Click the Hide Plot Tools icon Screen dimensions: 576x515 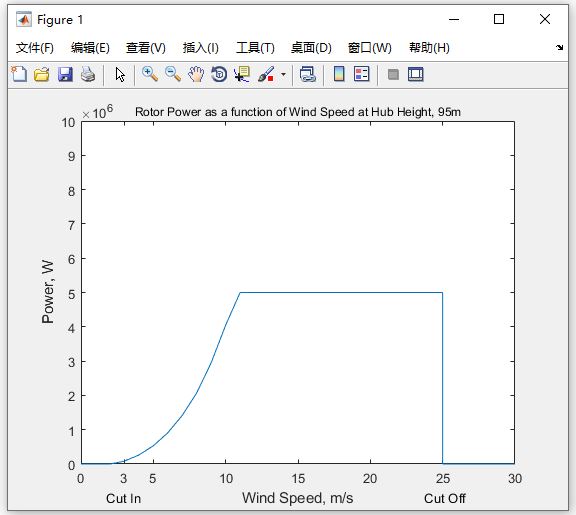pos(393,75)
